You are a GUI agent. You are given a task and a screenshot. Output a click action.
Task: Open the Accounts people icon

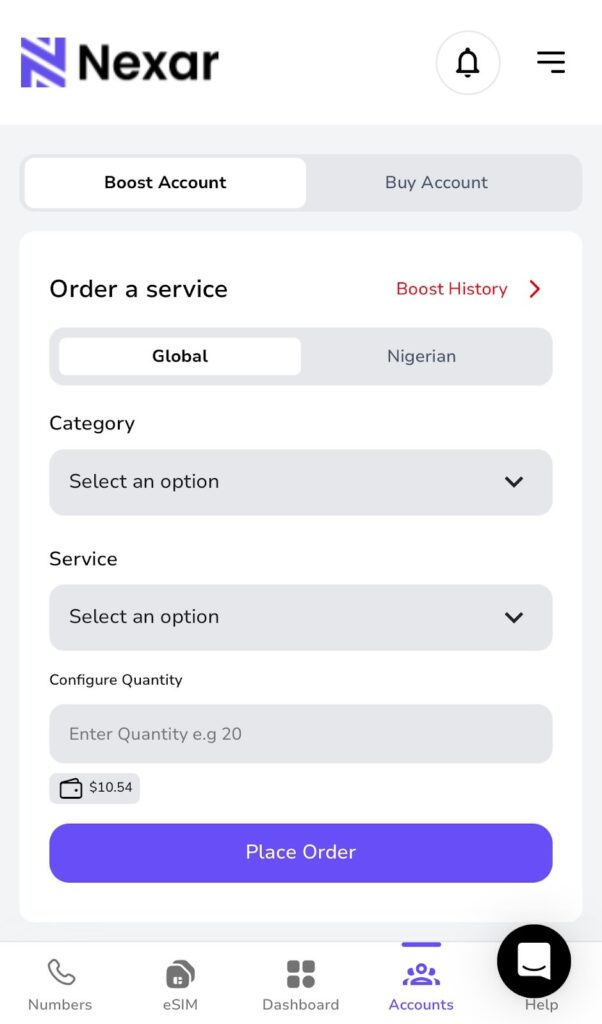coord(421,973)
